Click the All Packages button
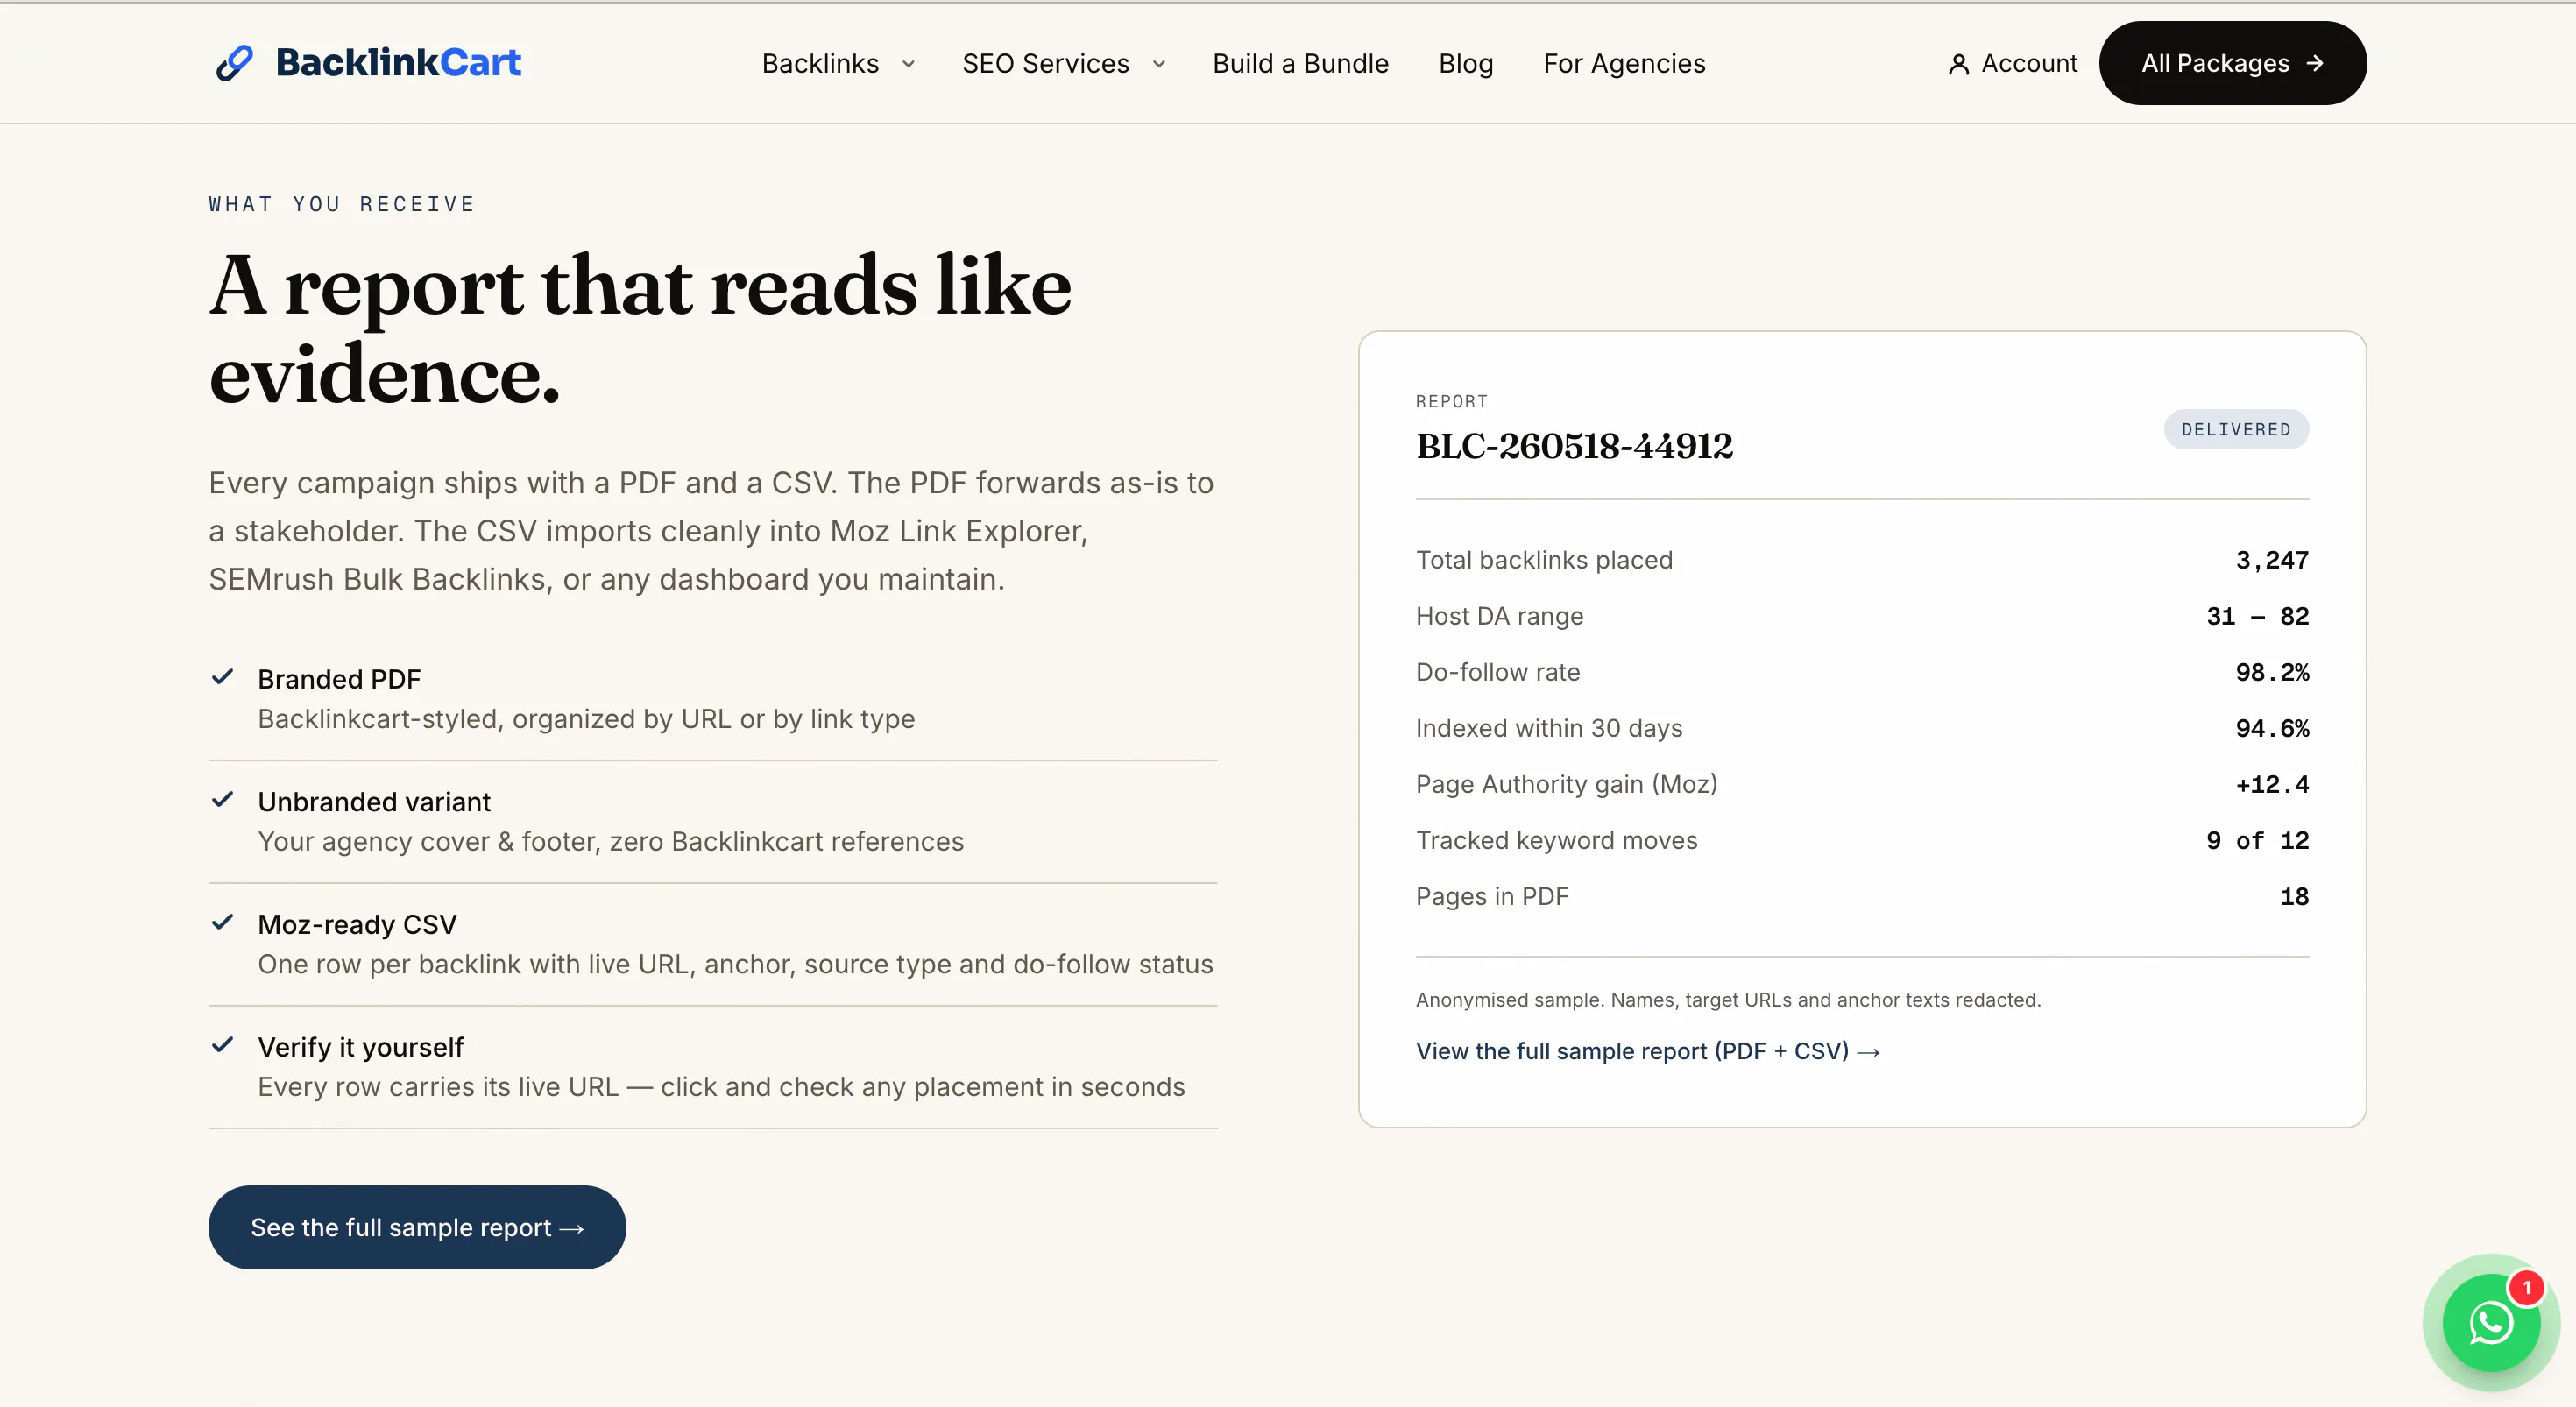This screenshot has height=1407, width=2576. point(2232,63)
